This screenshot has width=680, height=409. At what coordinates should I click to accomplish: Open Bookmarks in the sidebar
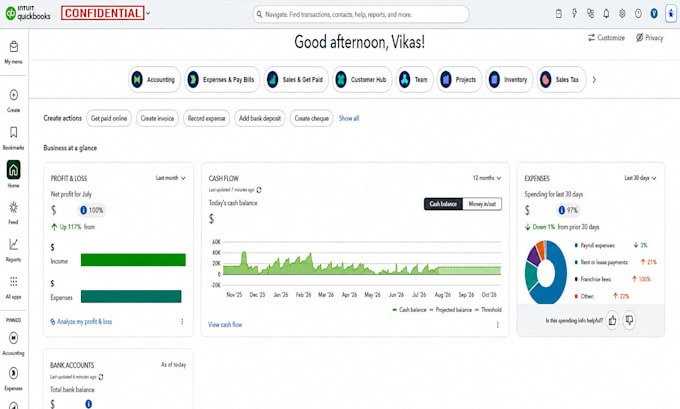click(x=13, y=137)
